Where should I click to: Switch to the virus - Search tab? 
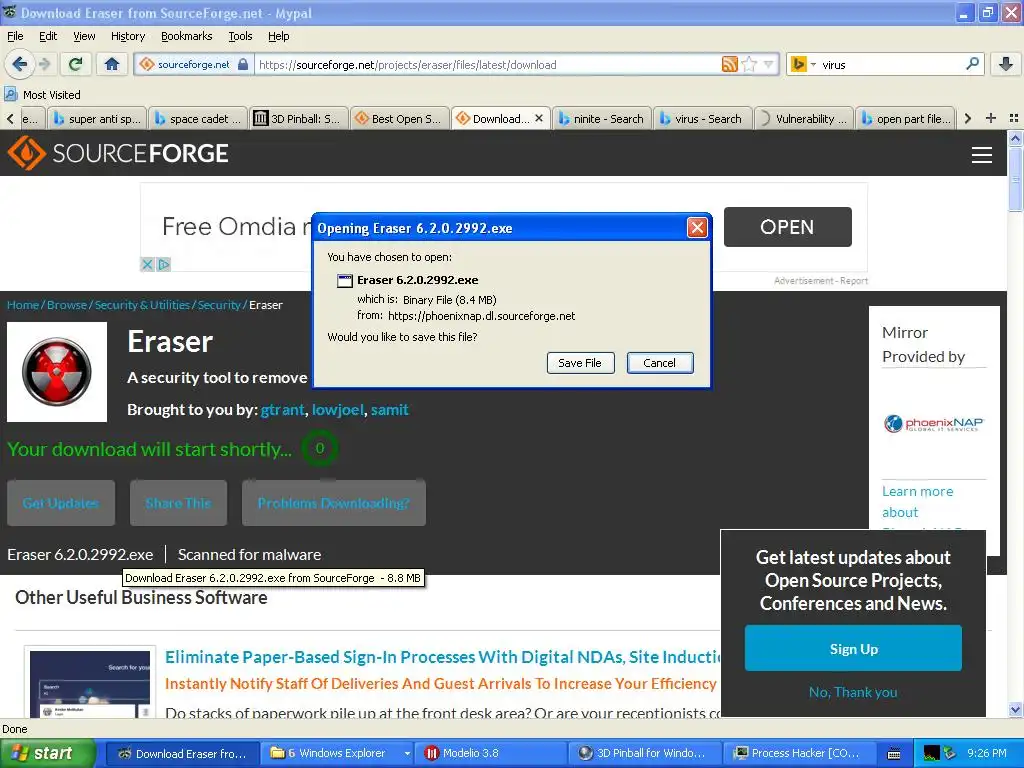[x=703, y=119]
